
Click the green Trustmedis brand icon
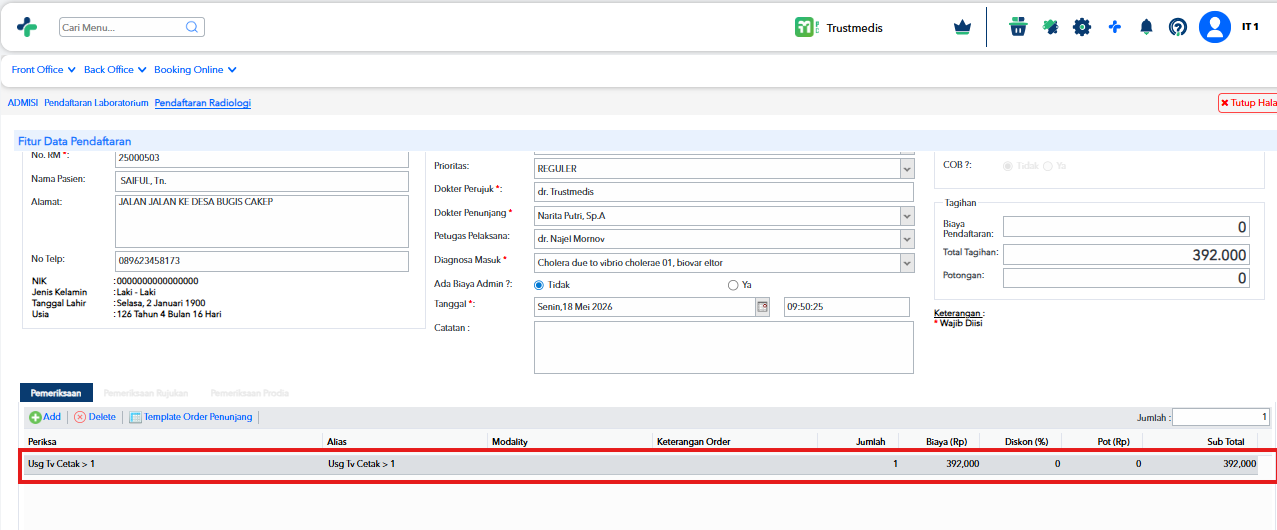coord(805,27)
